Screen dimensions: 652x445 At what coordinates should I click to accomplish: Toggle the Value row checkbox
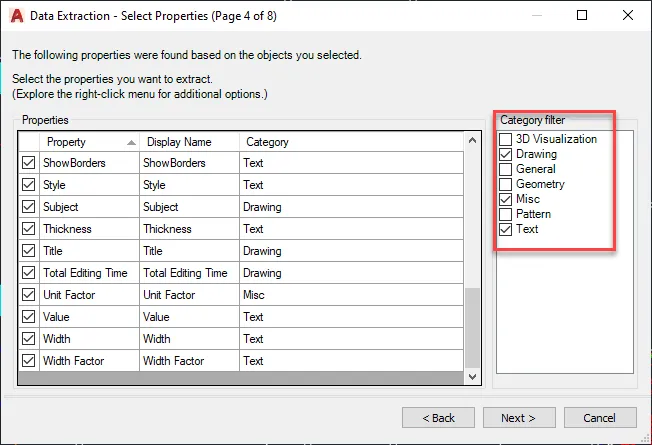pos(28,317)
